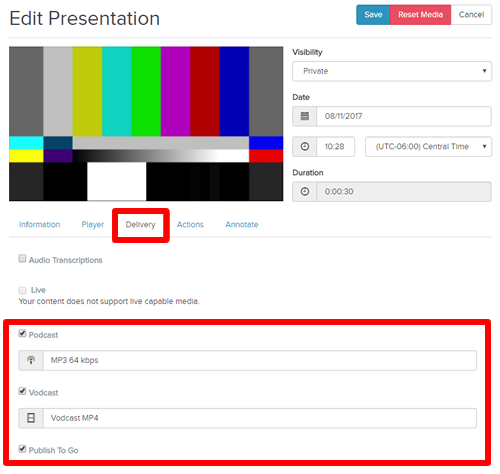Uncheck the Vodcast checkbox
This screenshot has height=474, width=500.
coord(22,391)
